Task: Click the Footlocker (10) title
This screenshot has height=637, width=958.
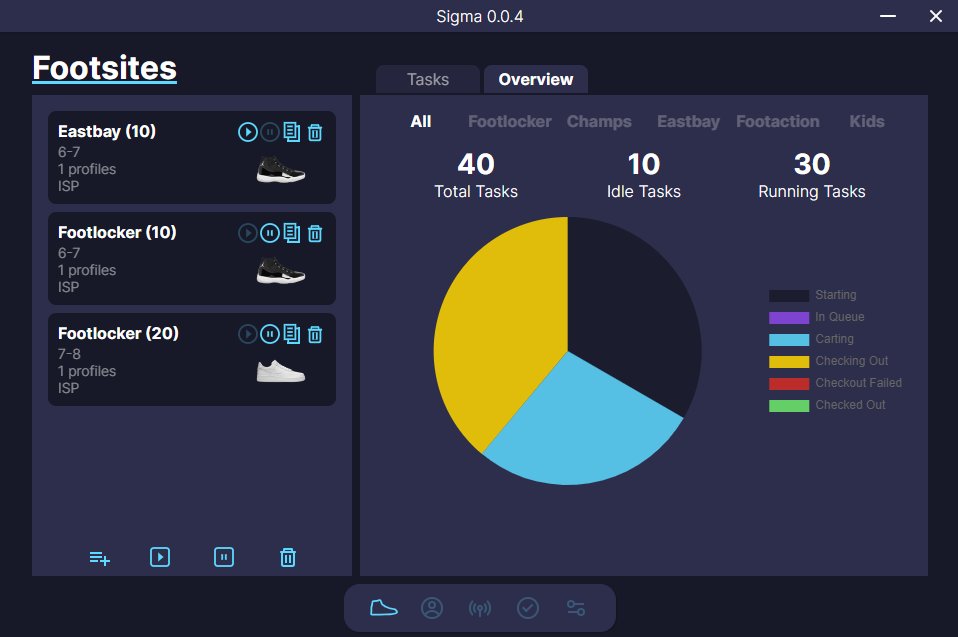Action: click(117, 232)
